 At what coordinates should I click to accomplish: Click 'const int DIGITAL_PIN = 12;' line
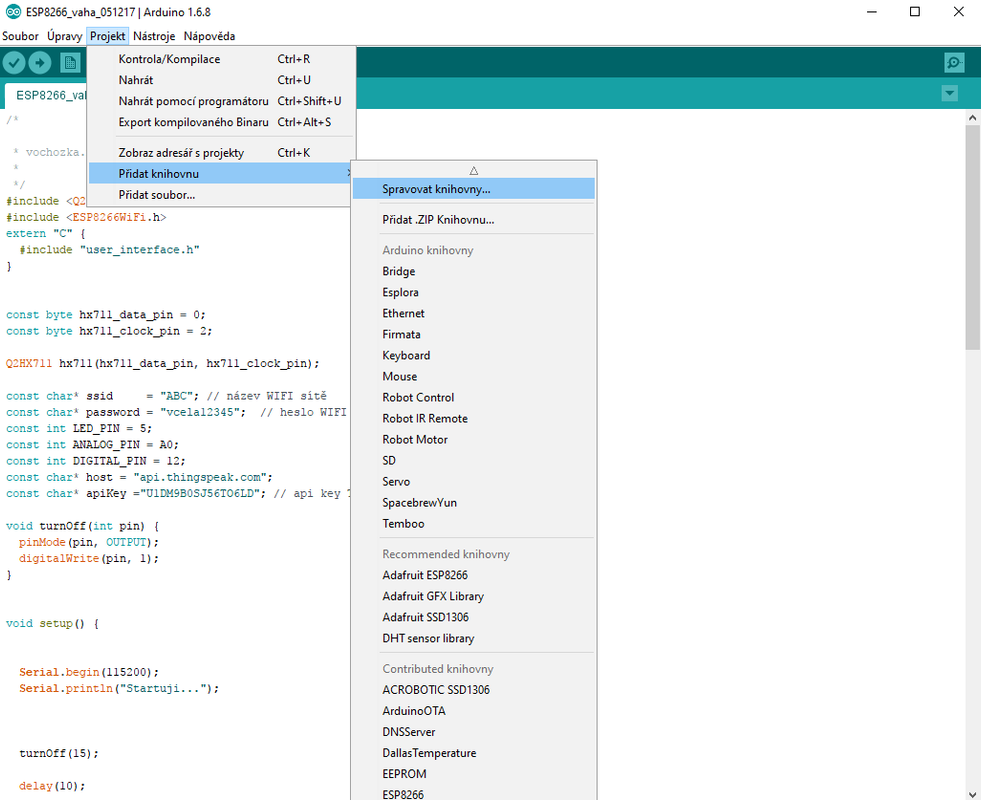pyautogui.click(x=96, y=461)
